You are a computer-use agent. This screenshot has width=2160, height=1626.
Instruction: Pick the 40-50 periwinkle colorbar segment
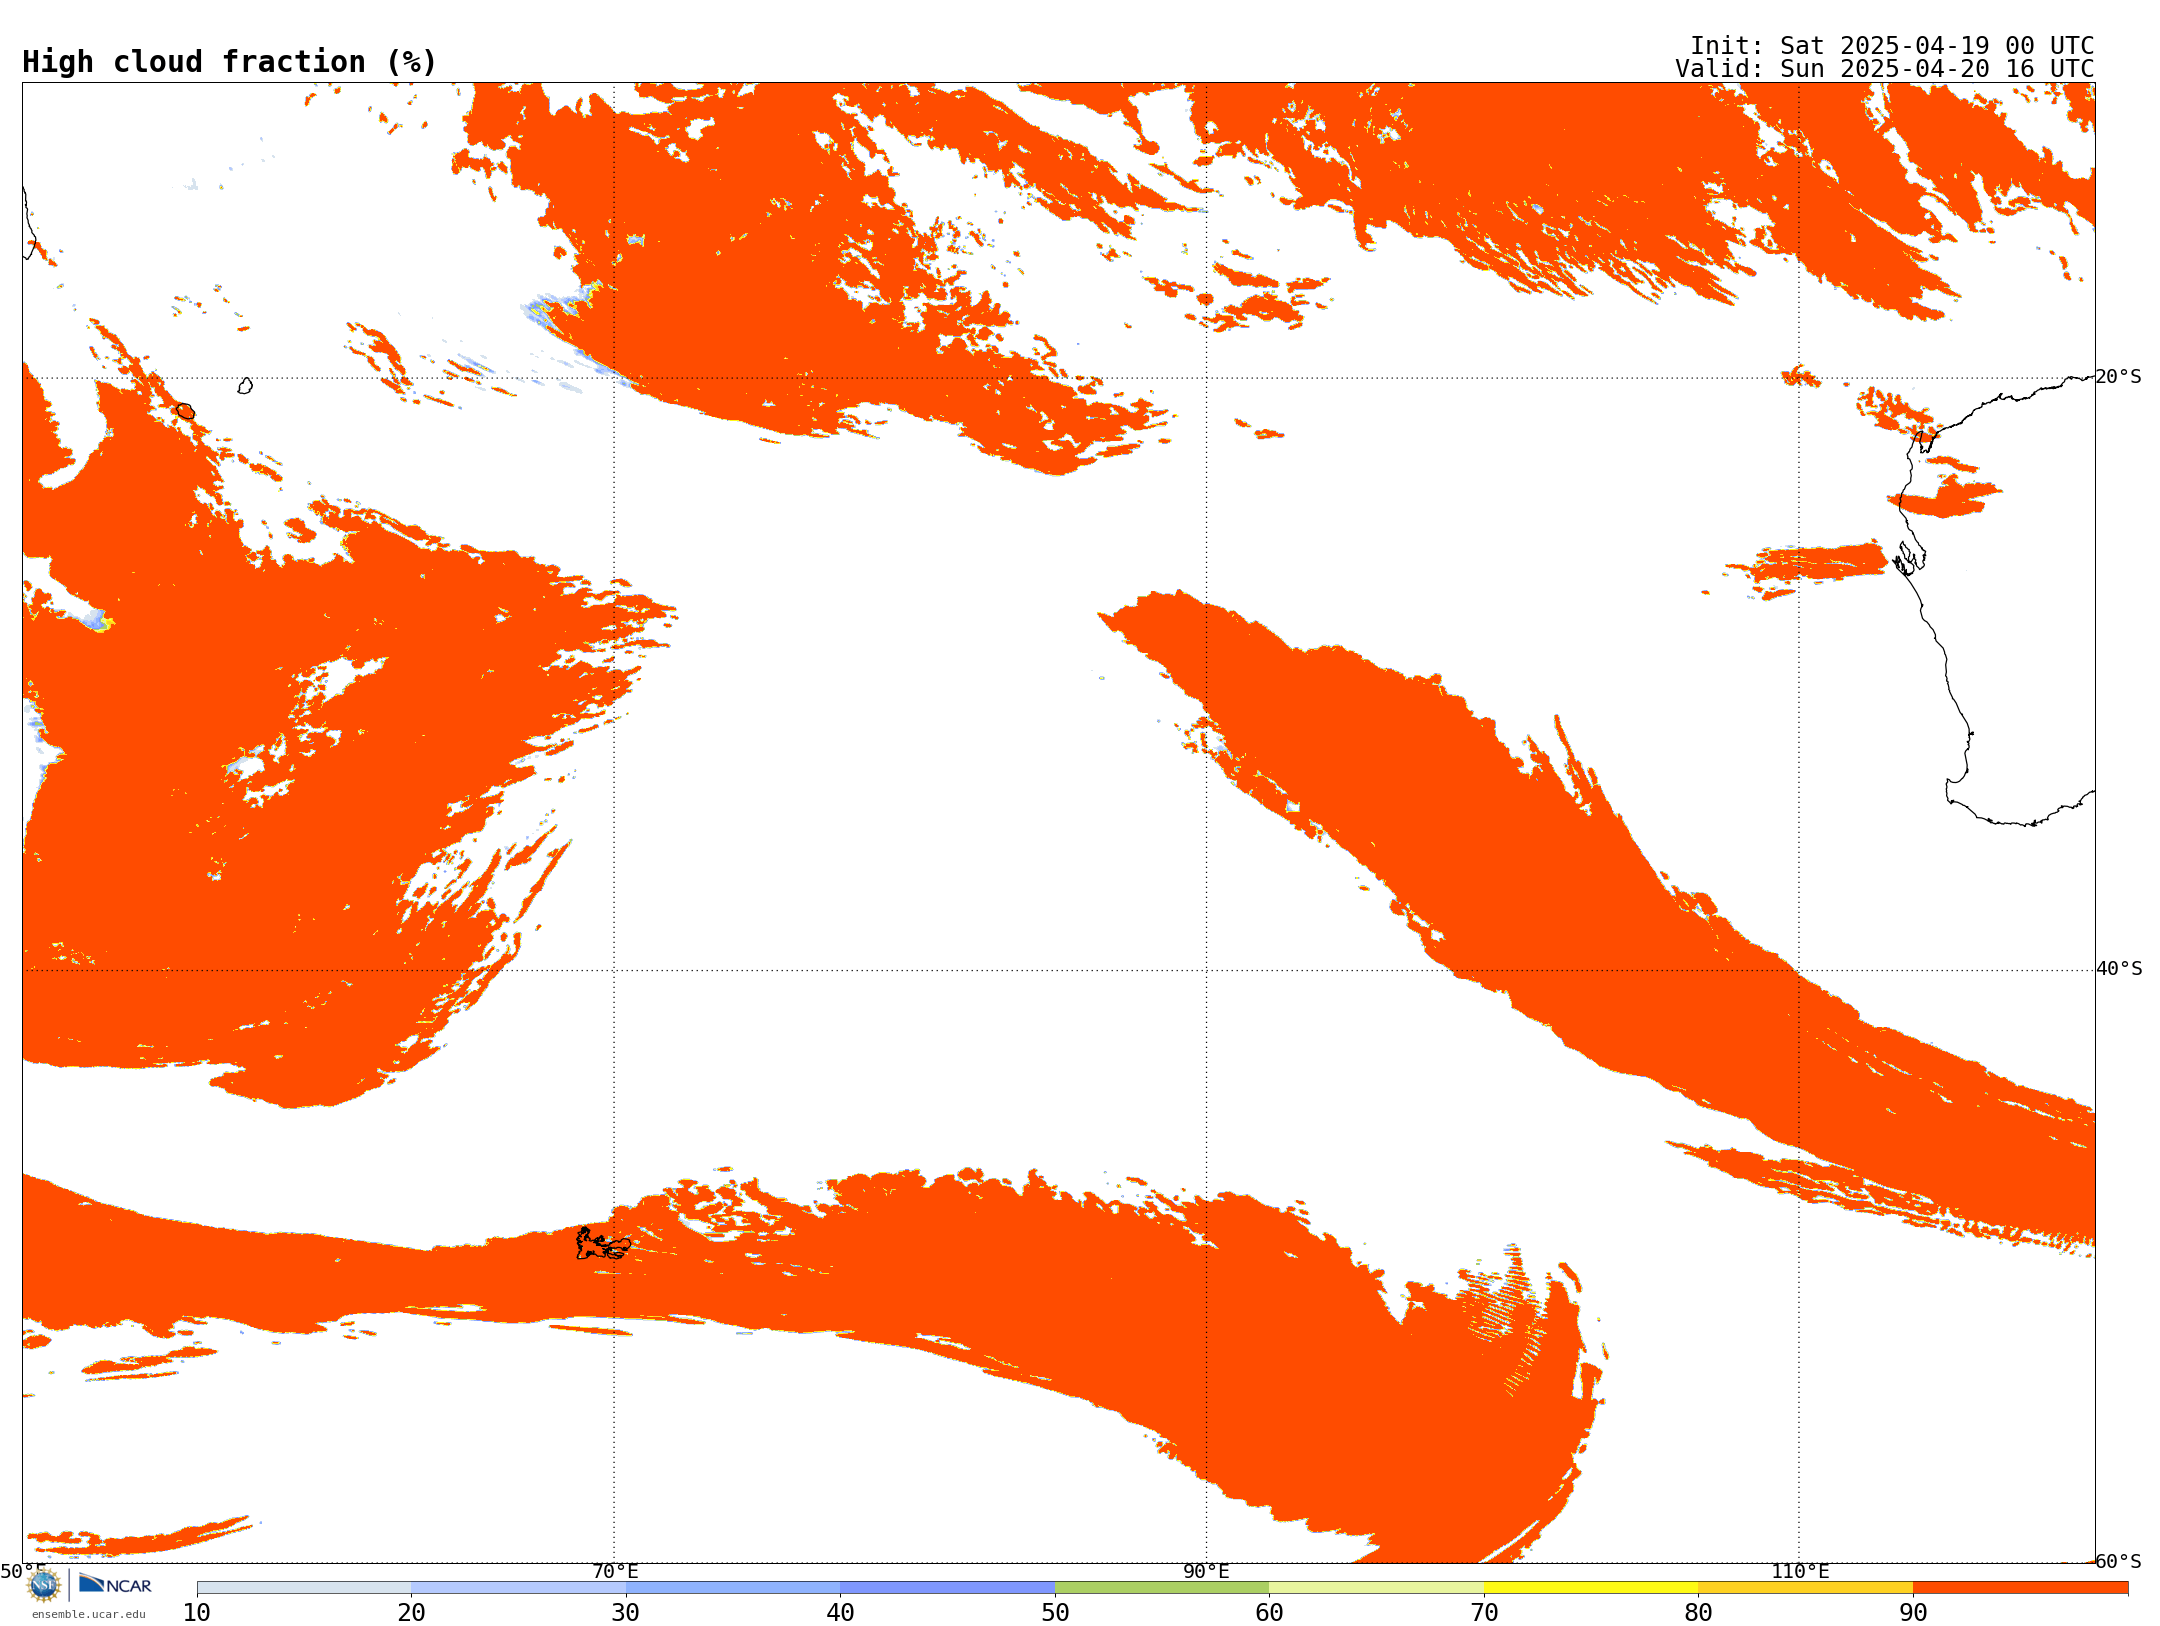(x=948, y=1588)
